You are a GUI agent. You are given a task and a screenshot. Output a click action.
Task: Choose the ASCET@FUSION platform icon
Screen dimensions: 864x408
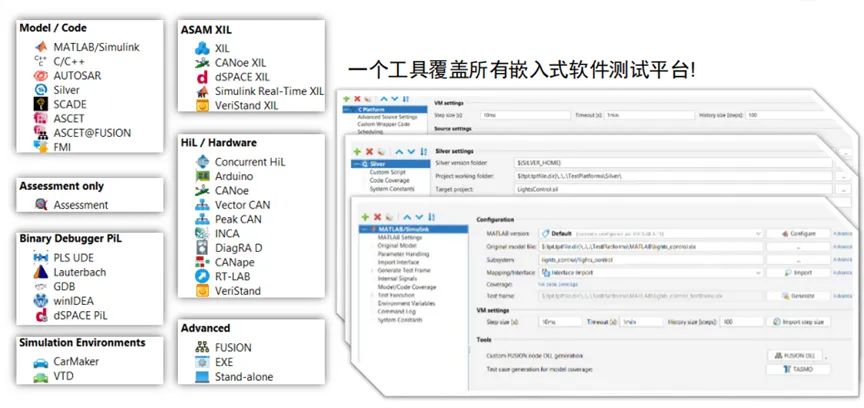tap(41, 133)
